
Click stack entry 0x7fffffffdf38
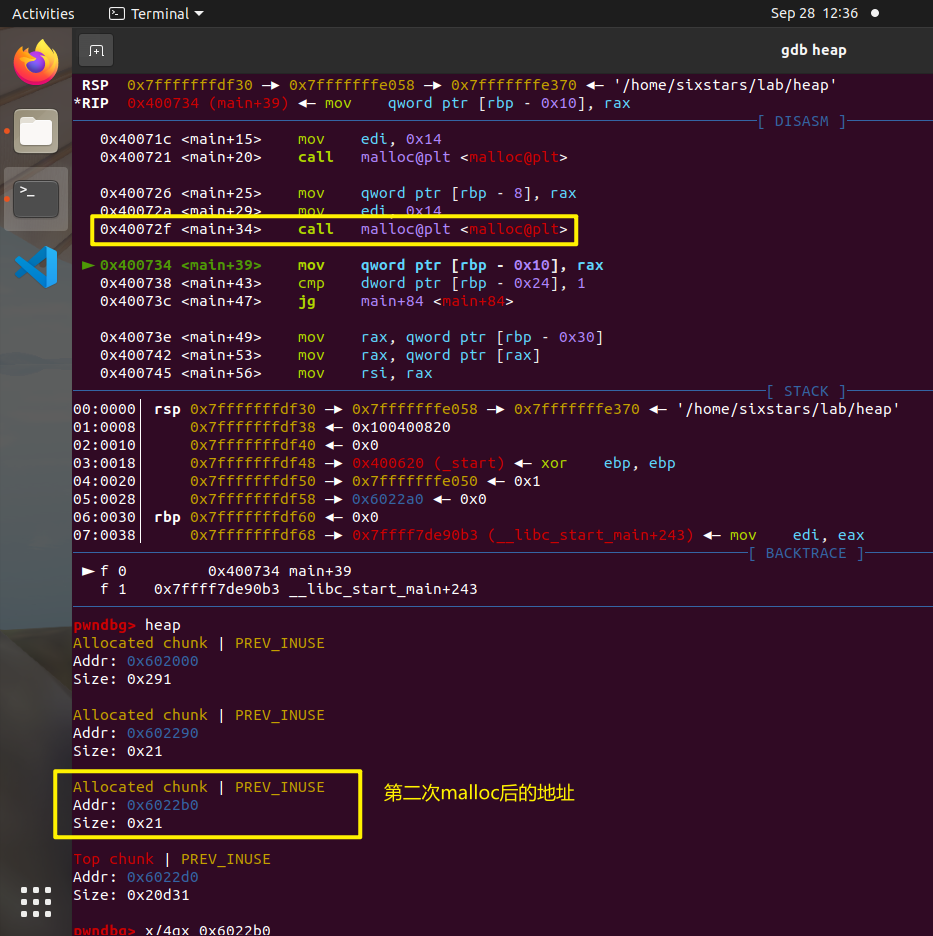(x=253, y=427)
